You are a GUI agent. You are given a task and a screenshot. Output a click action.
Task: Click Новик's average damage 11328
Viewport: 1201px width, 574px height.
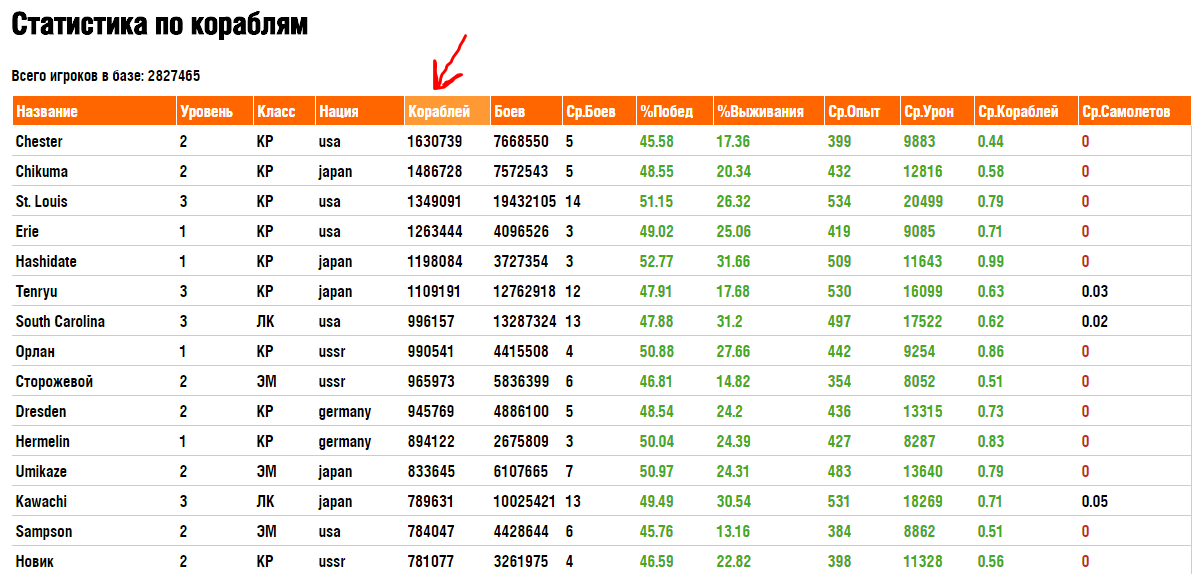923,562
